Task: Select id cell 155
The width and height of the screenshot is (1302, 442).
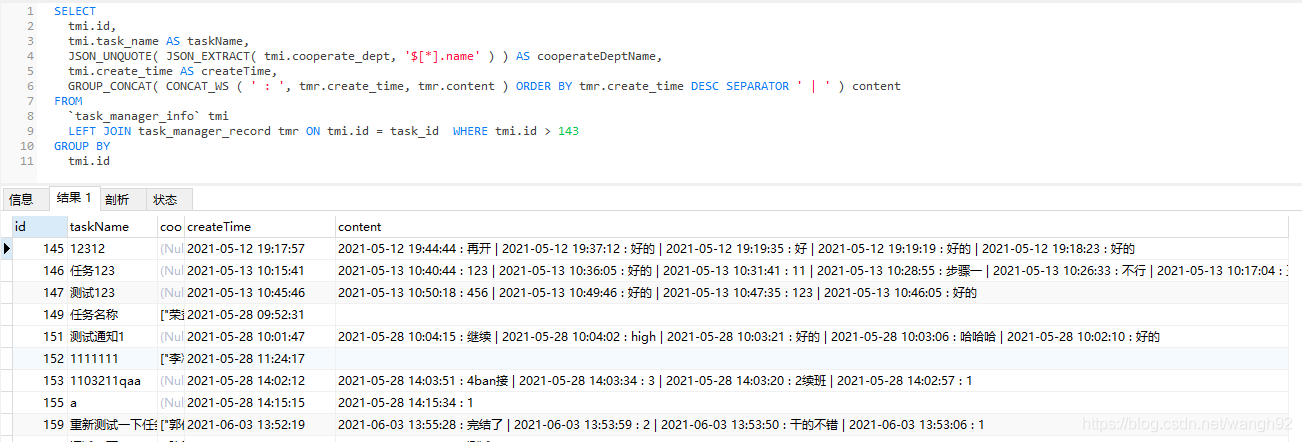Action: 40,402
